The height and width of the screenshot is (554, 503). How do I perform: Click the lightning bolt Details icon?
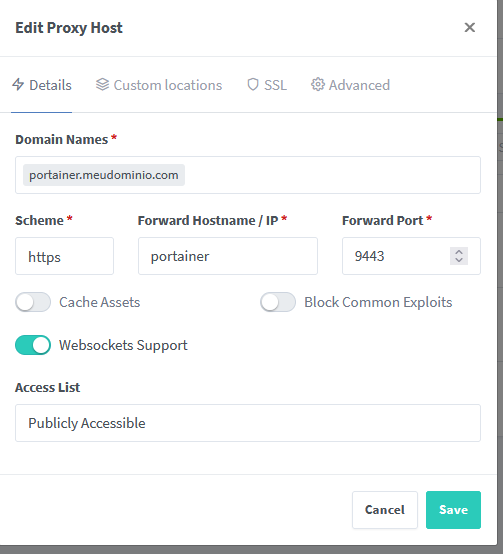point(18,85)
